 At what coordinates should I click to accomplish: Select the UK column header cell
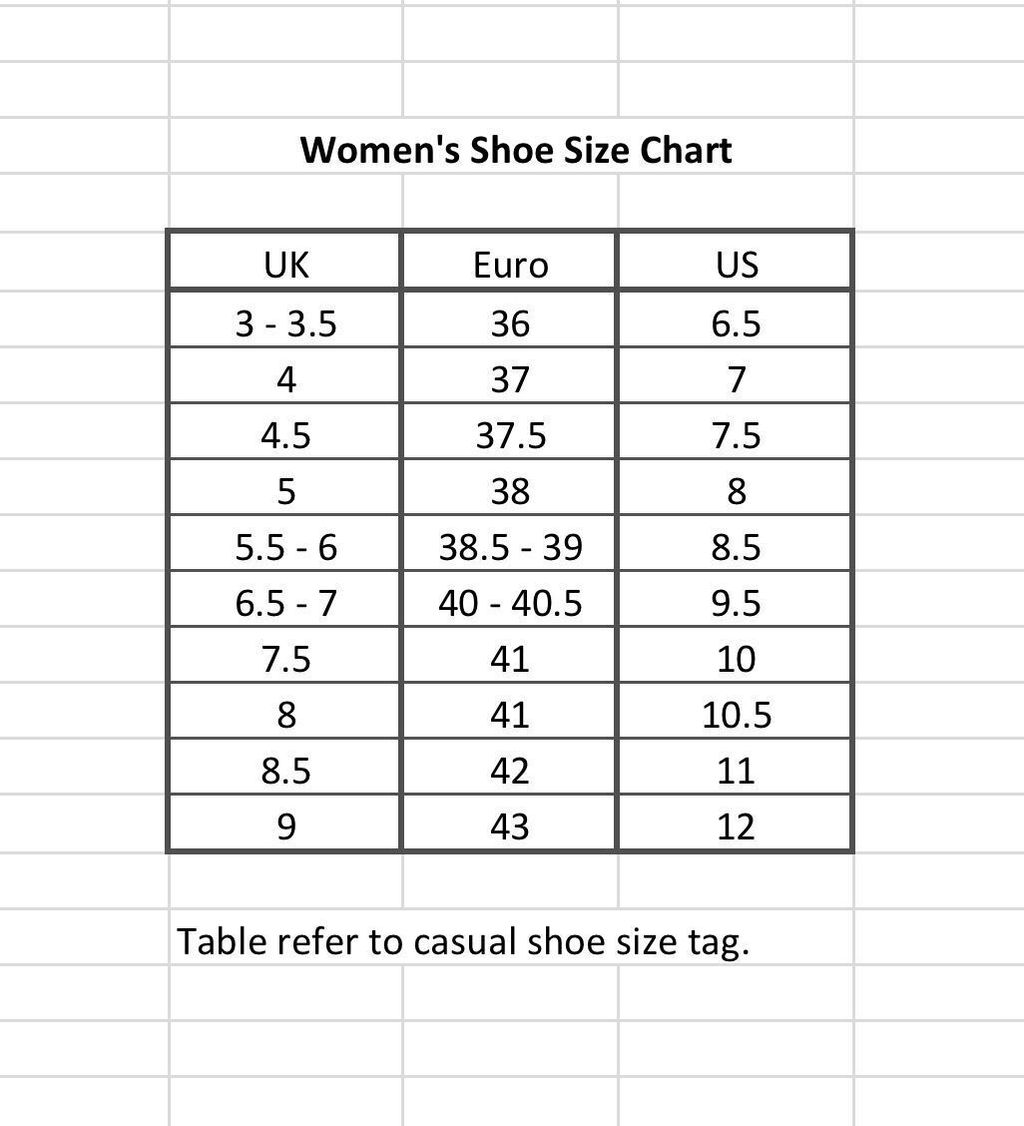tap(286, 264)
